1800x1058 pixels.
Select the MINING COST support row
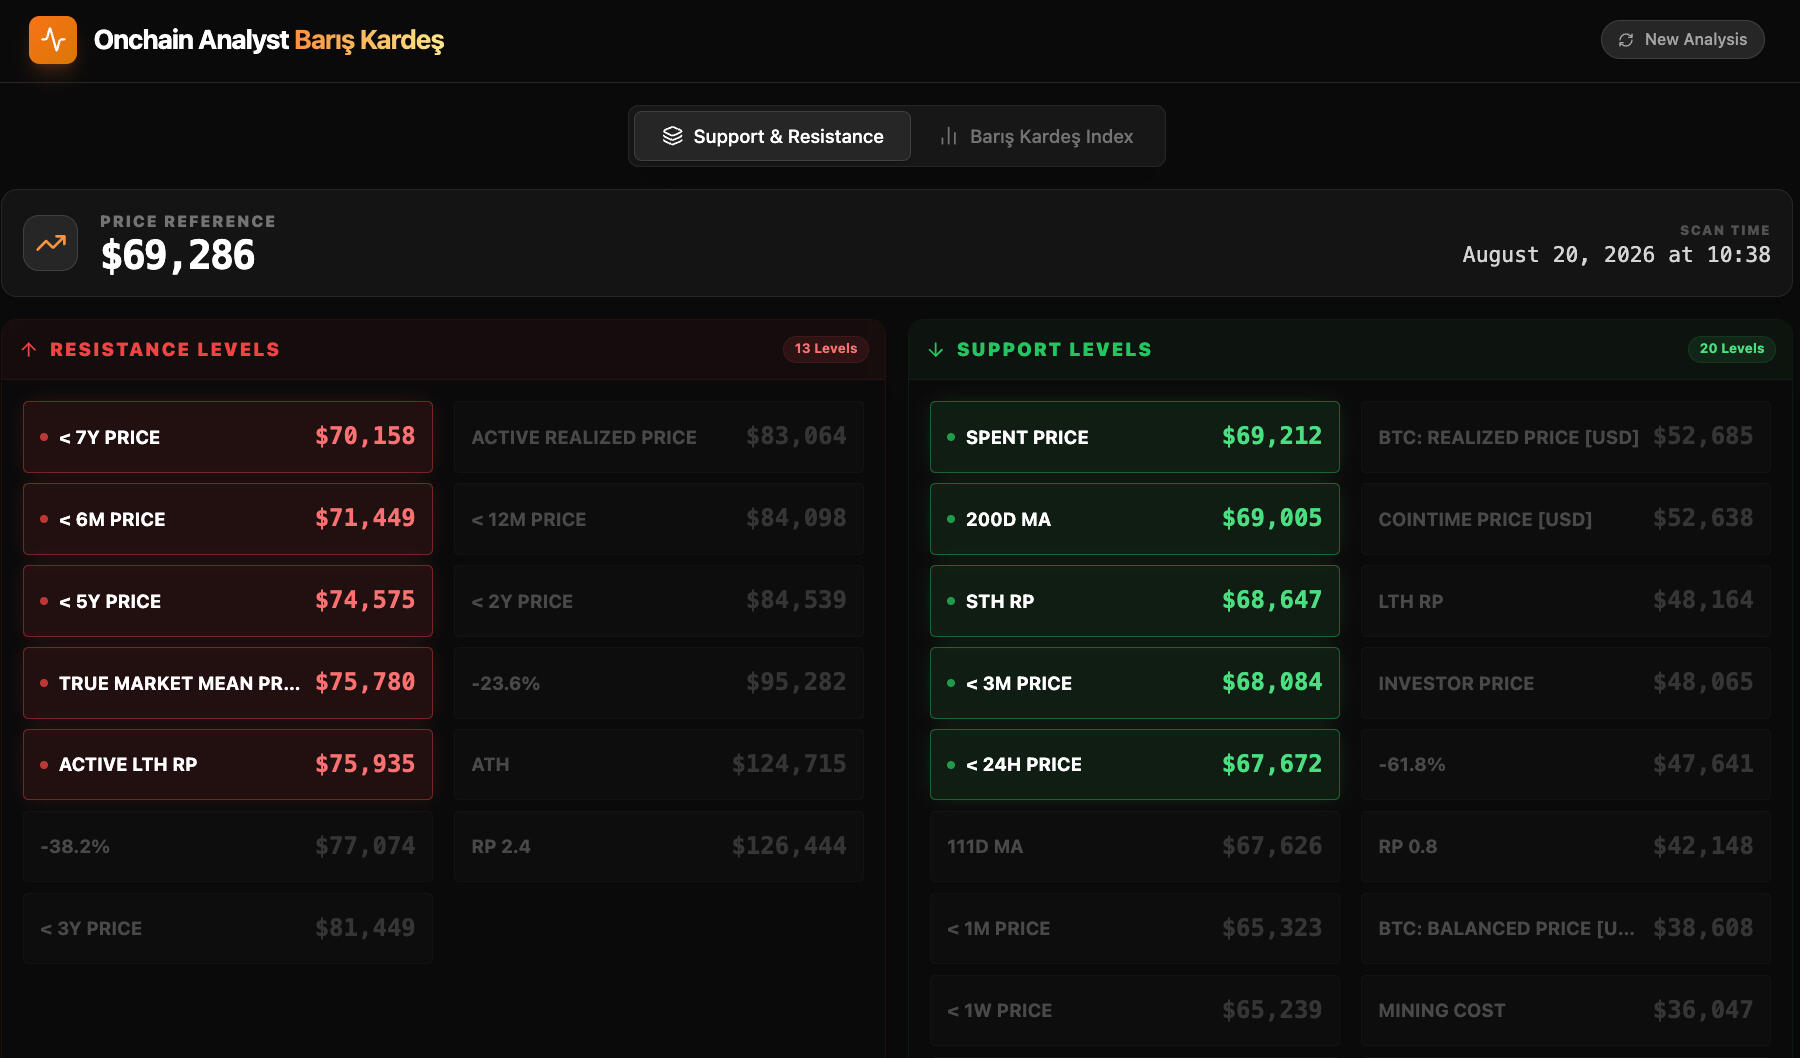[x=1566, y=1011]
